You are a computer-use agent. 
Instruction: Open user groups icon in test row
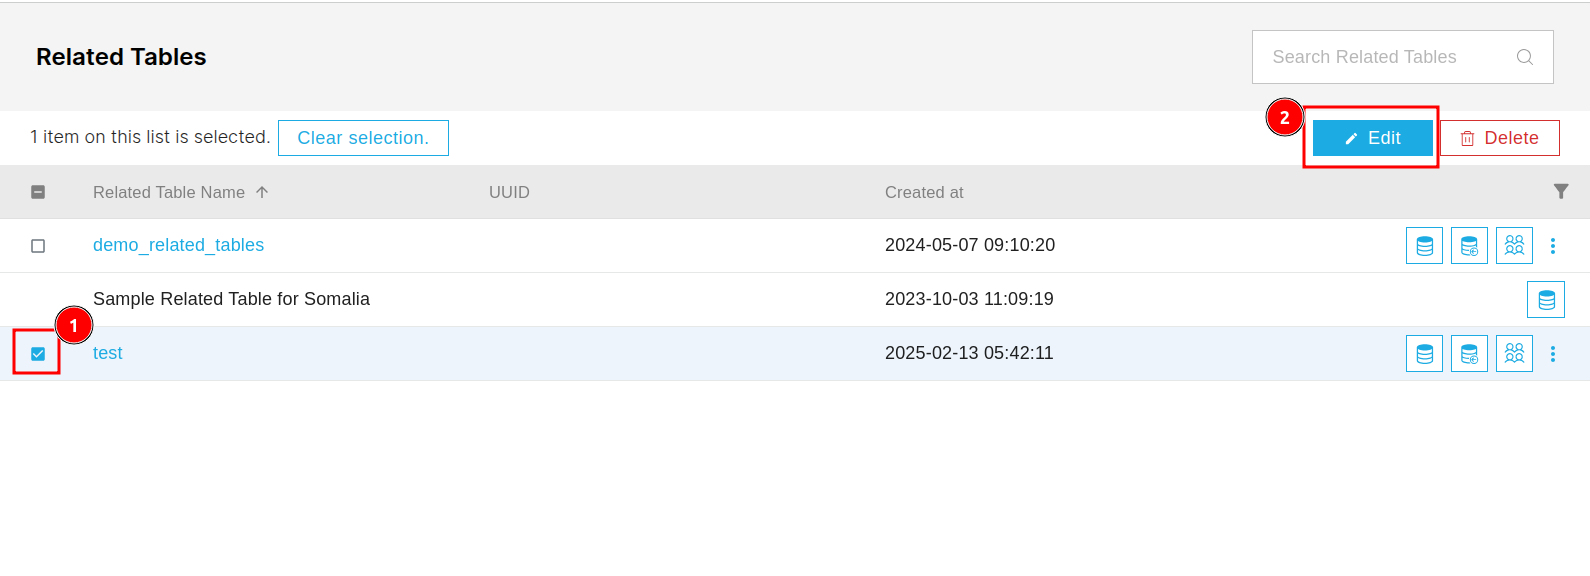pos(1514,354)
